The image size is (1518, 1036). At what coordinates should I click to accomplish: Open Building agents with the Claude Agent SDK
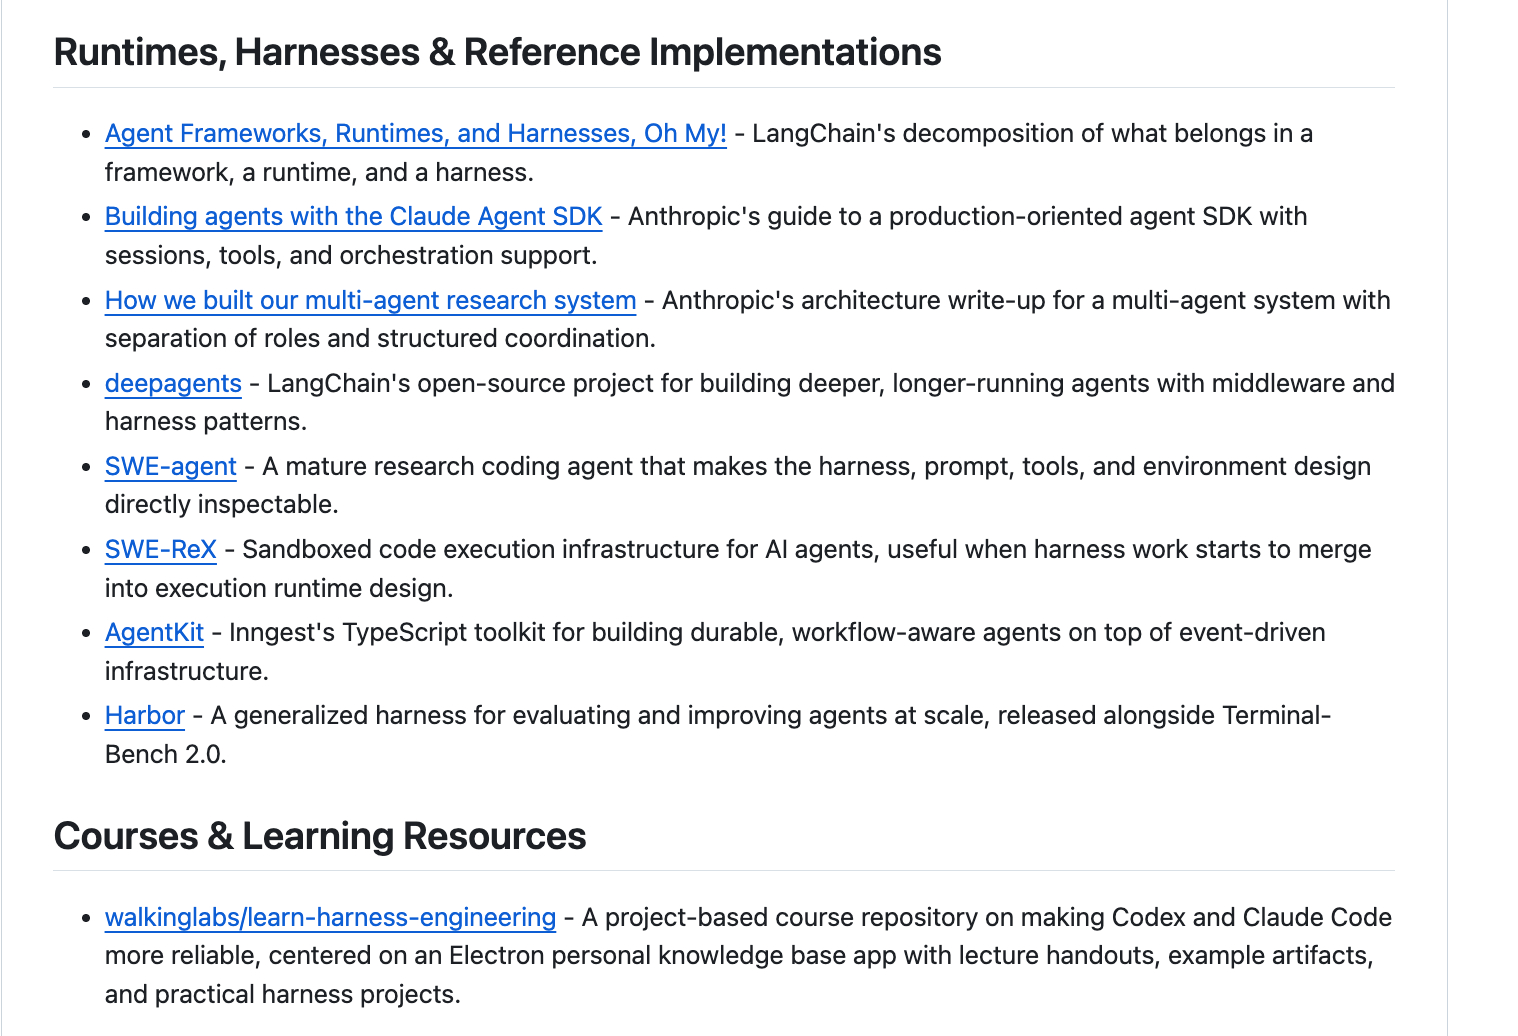[353, 216]
